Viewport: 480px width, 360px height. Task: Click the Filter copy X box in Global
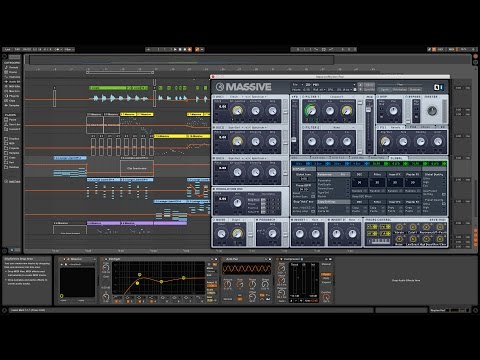377,182
